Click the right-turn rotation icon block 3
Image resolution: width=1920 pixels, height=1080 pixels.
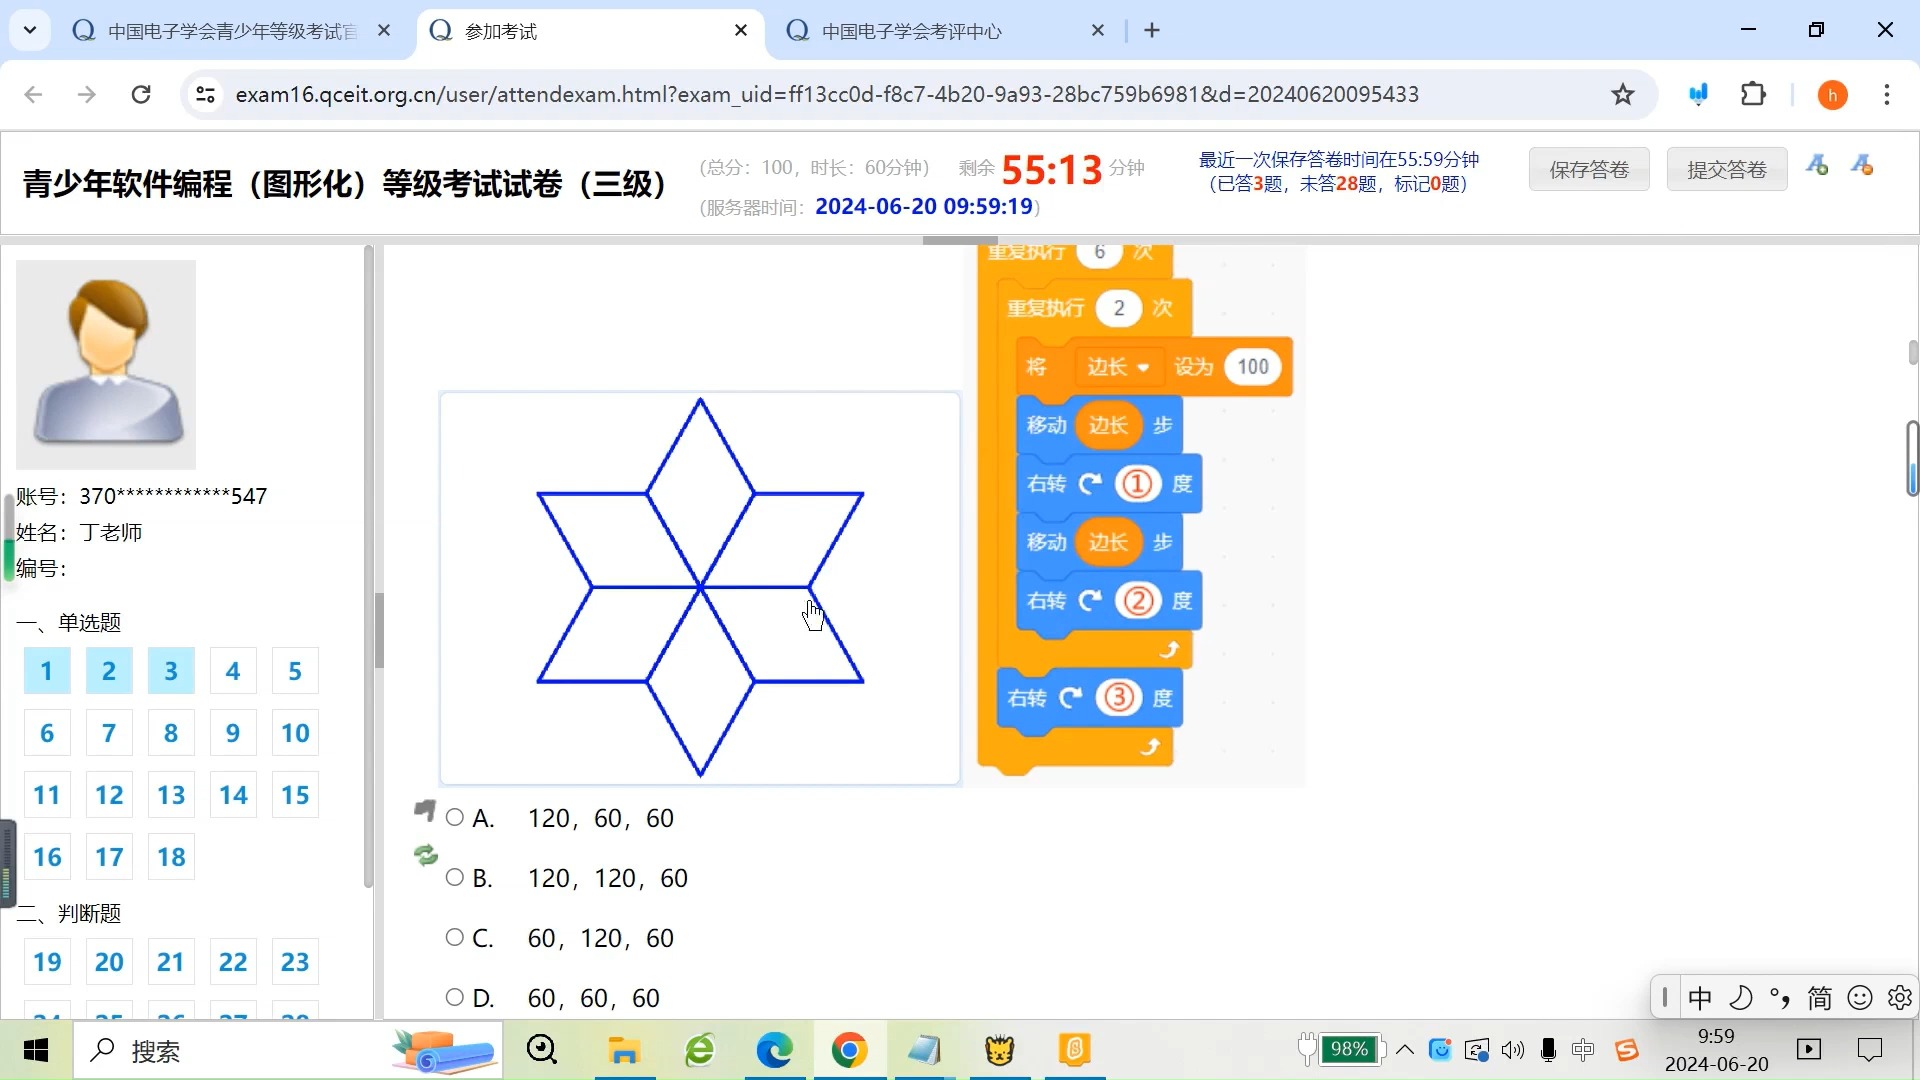1073,700
